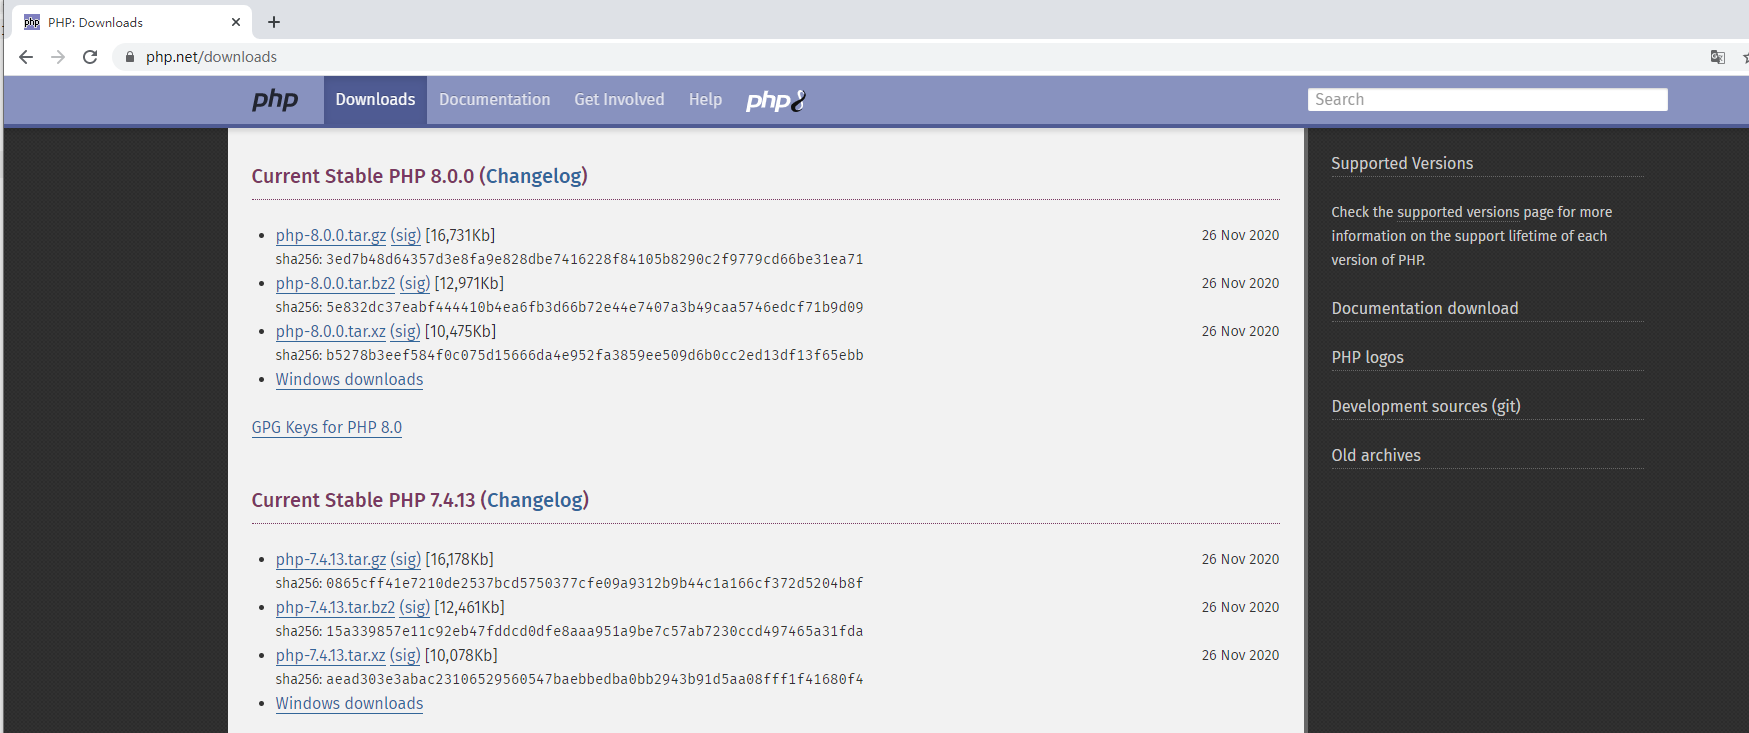The image size is (1749, 733).
Task: Open the Documentation nav item
Action: [x=494, y=100]
